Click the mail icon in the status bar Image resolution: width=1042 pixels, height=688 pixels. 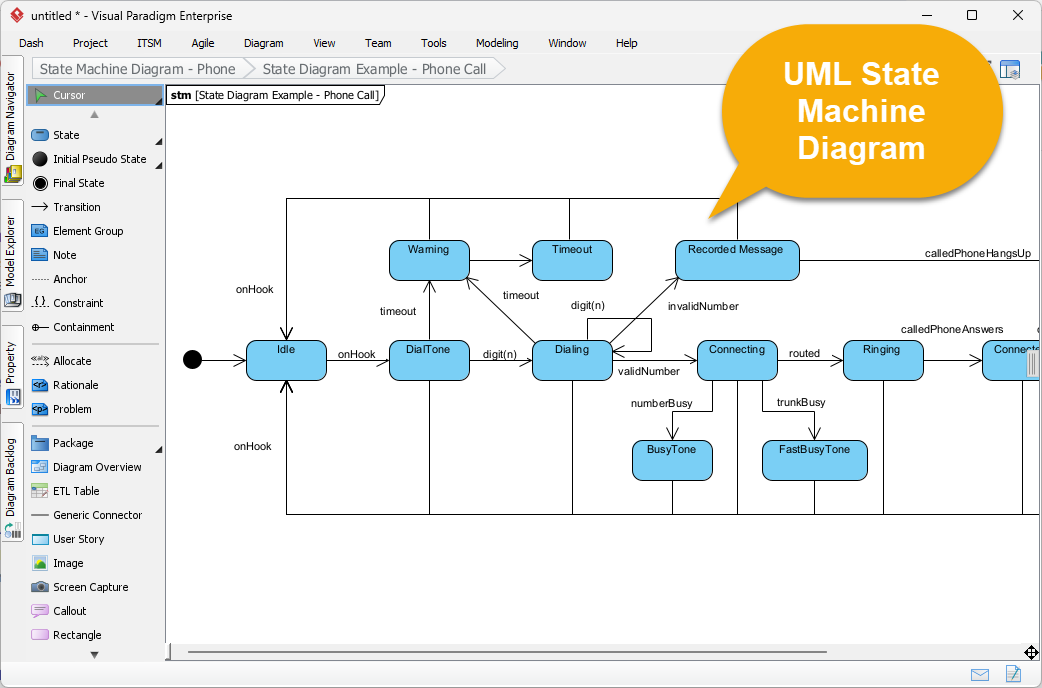pyautogui.click(x=980, y=674)
